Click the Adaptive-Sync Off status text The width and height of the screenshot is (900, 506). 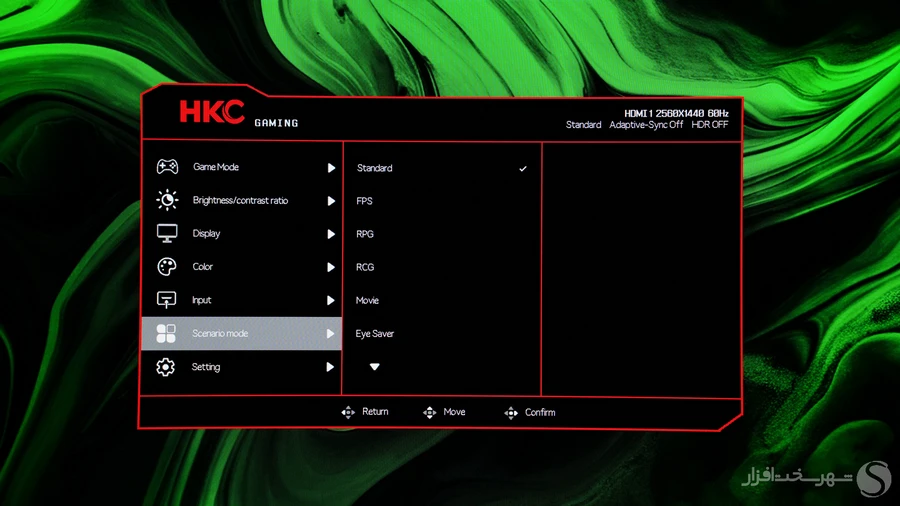646,125
